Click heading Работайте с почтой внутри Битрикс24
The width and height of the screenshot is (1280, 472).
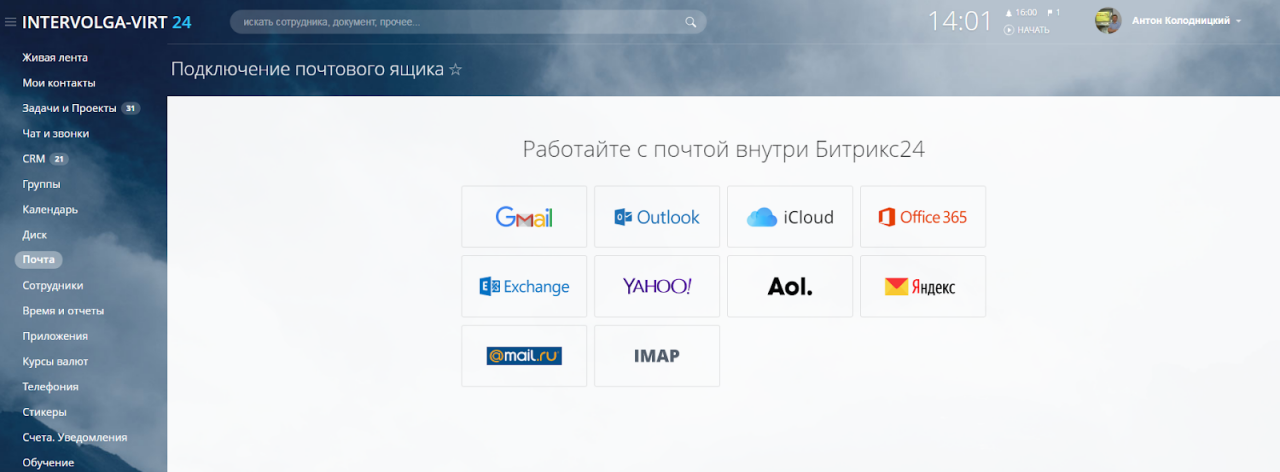724,150
